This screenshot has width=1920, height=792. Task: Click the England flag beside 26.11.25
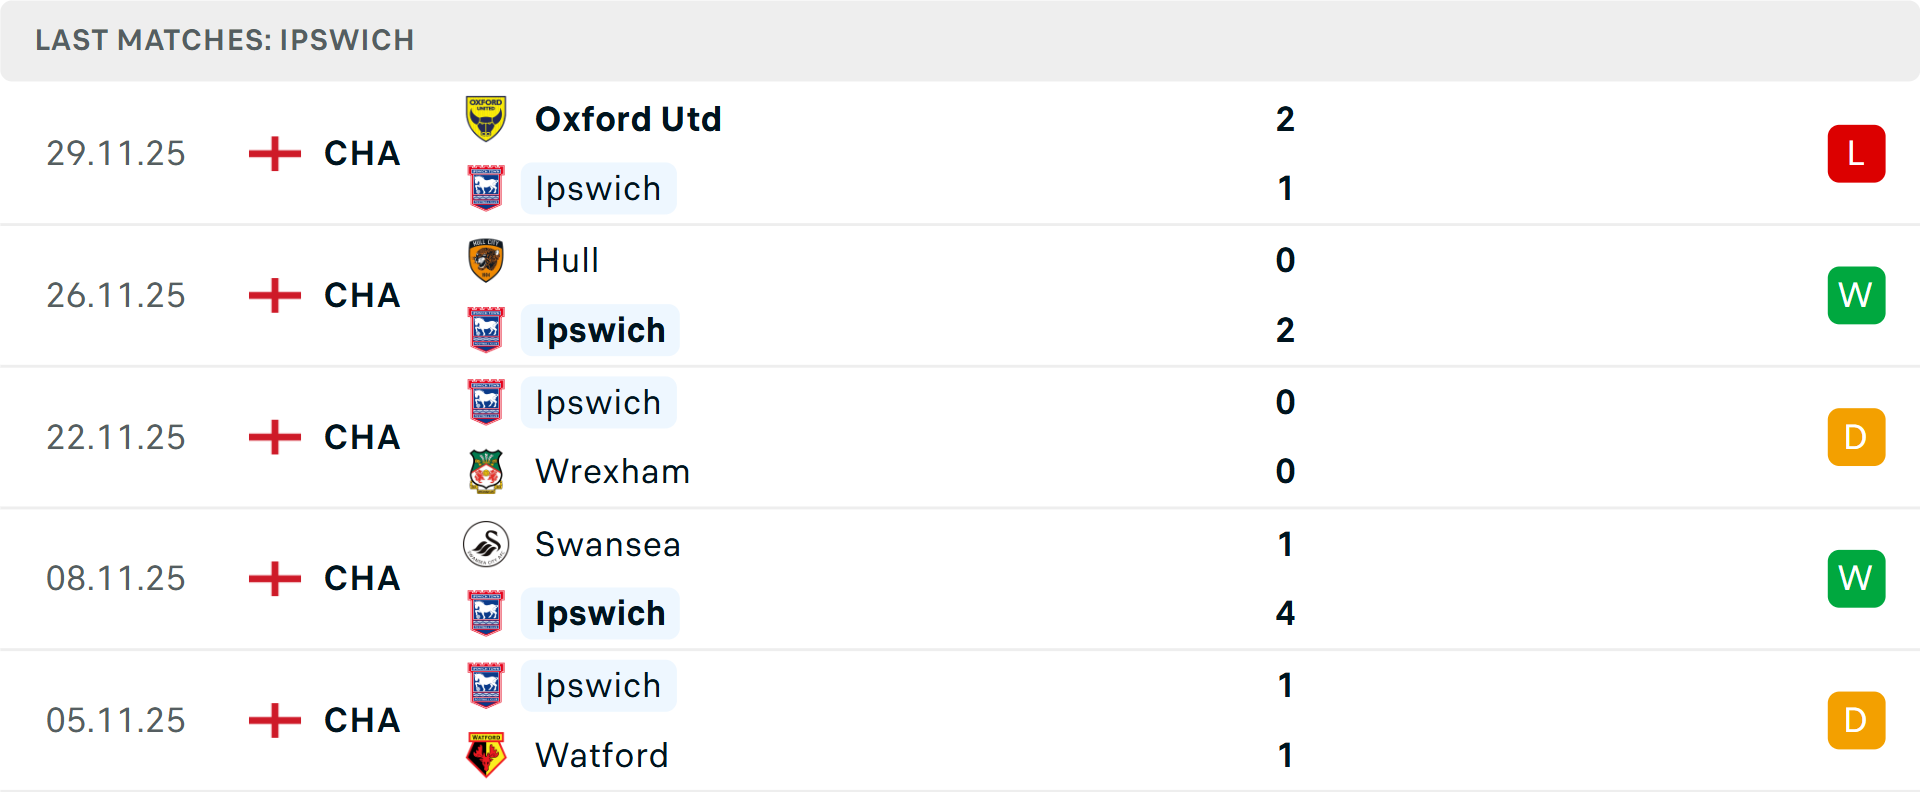click(272, 295)
